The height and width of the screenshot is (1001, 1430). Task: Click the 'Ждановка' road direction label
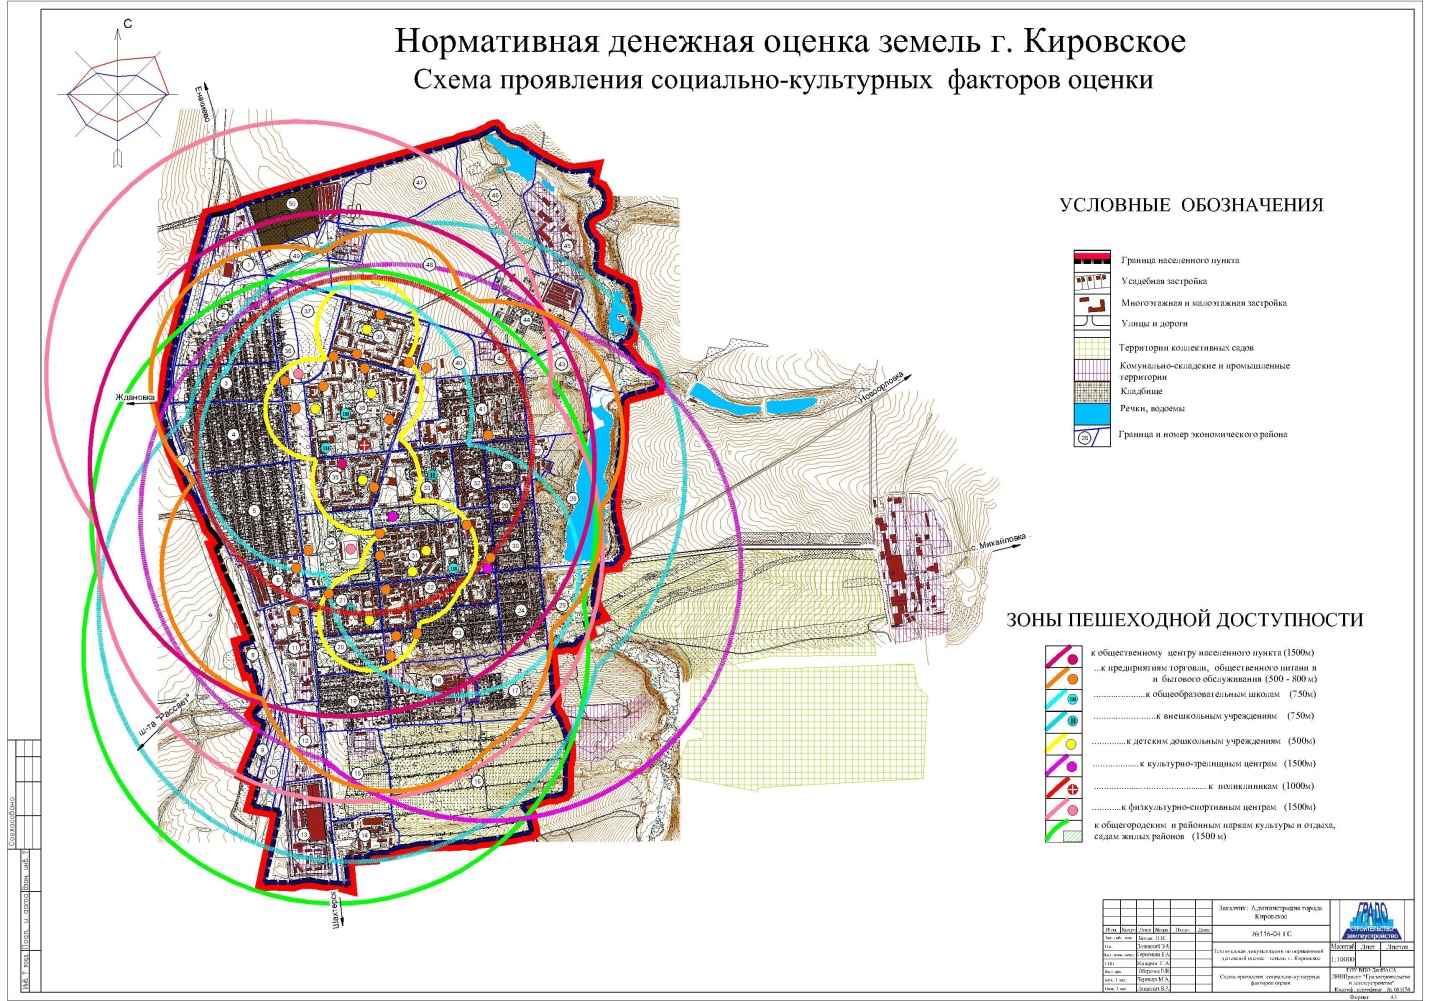tap(135, 397)
